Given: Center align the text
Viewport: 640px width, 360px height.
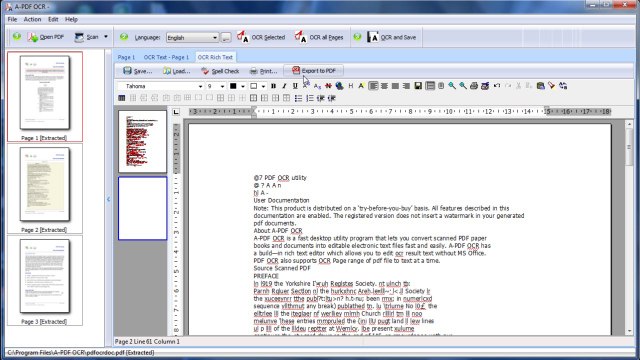Looking at the screenshot, I should [x=384, y=86].
